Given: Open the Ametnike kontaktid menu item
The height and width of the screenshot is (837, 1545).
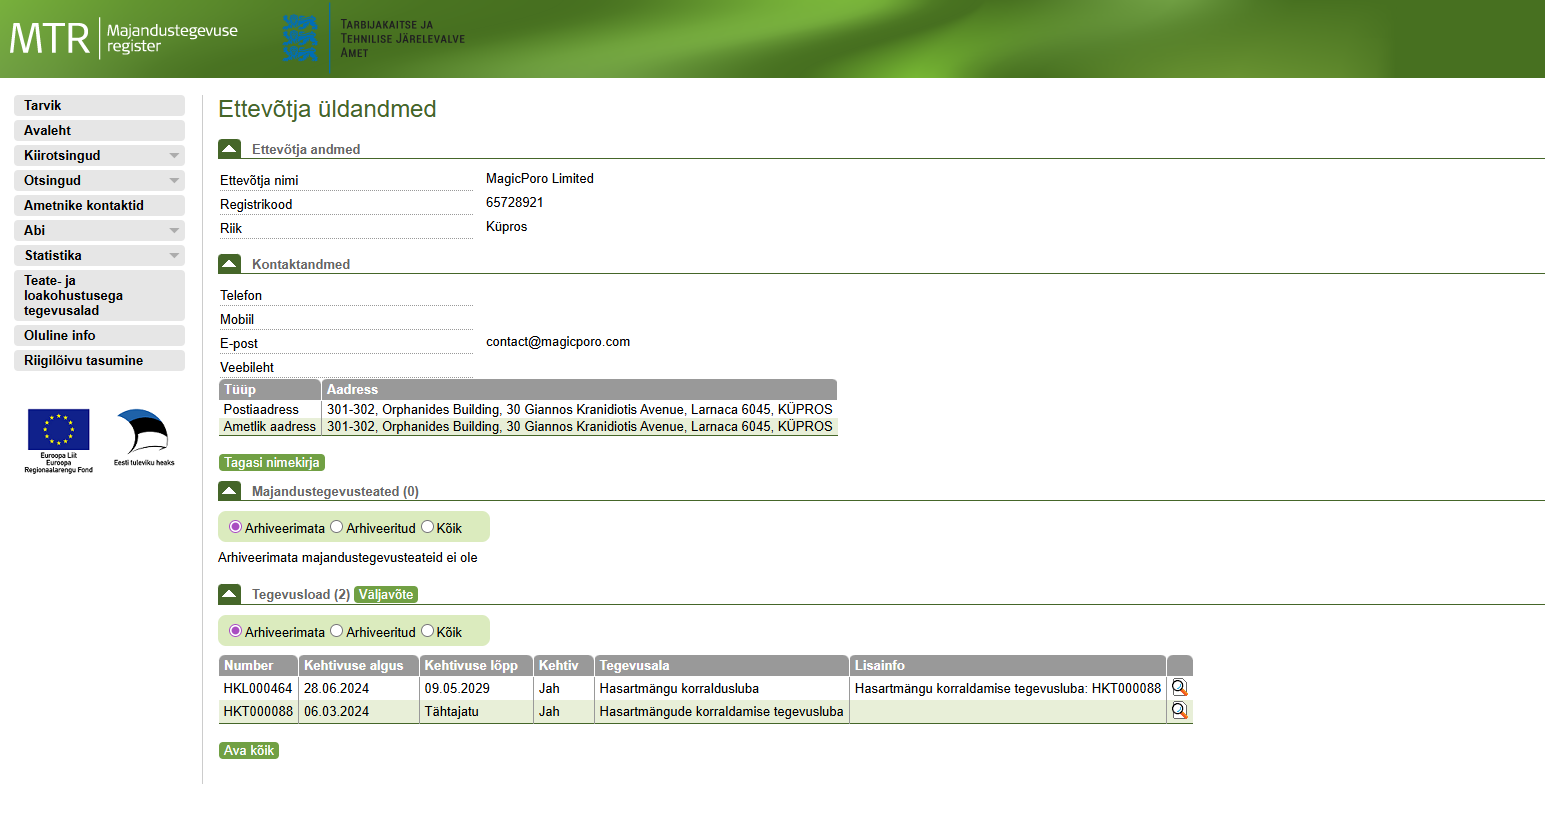Looking at the screenshot, I should click(99, 205).
